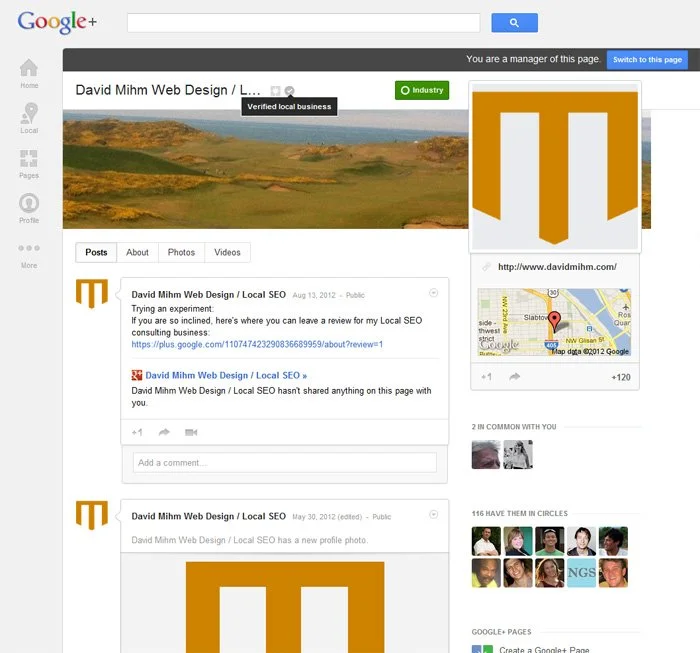Image resolution: width=700 pixels, height=653 pixels.
Task: Open David Mihm Web Design / Local SEO » link
Action: [226, 375]
